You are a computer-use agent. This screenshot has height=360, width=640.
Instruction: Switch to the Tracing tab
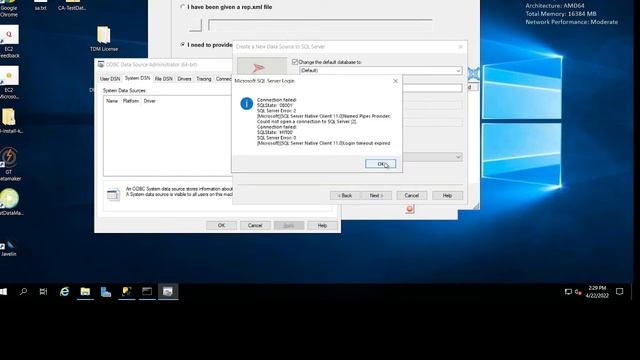point(204,79)
